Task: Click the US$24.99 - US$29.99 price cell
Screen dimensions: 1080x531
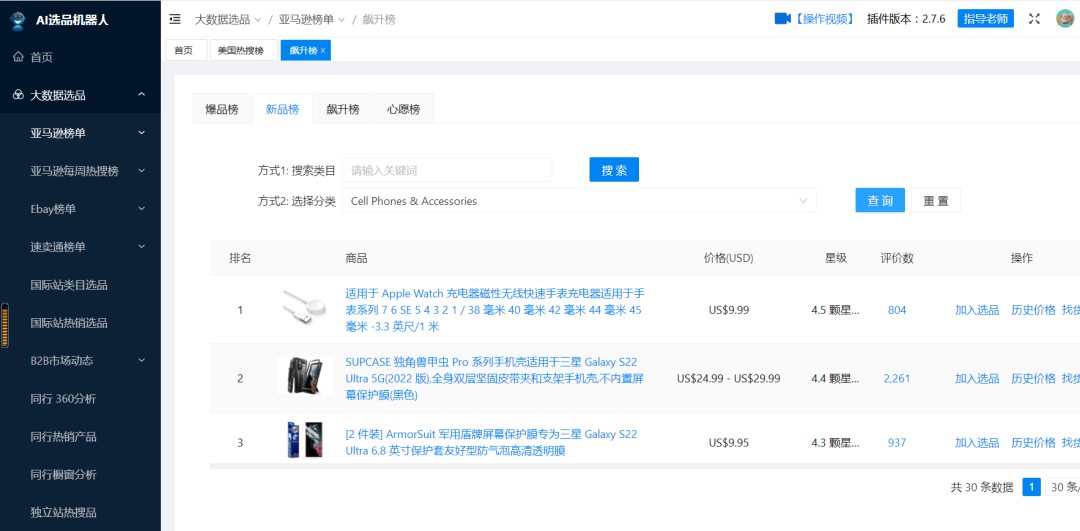Action: (x=729, y=378)
